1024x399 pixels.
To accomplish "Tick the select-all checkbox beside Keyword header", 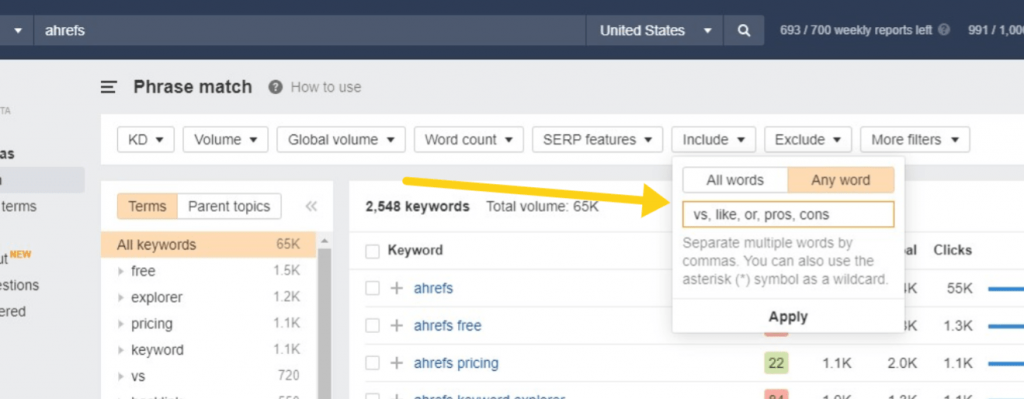I will click(x=372, y=251).
